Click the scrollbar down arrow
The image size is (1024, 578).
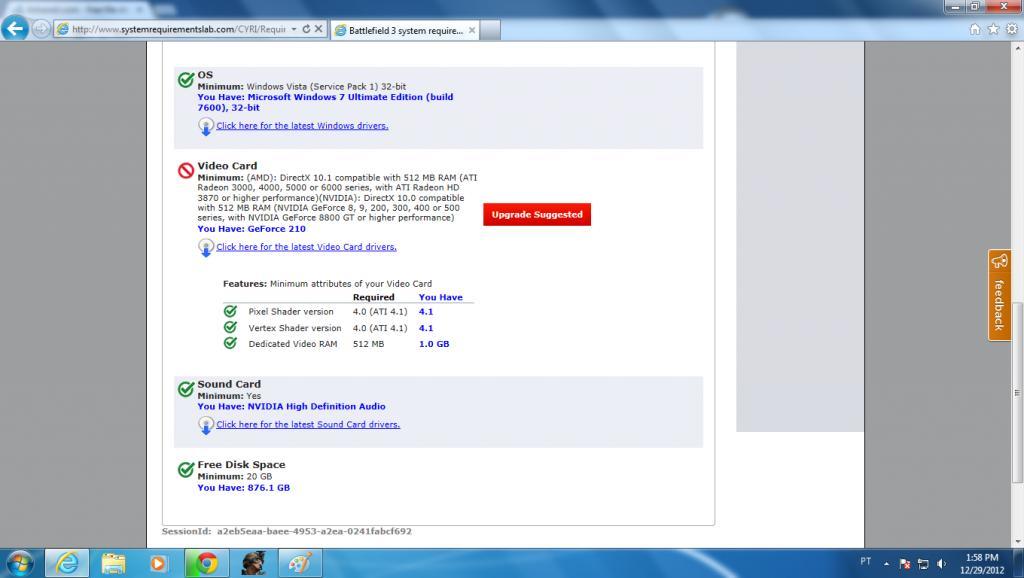point(1017,541)
